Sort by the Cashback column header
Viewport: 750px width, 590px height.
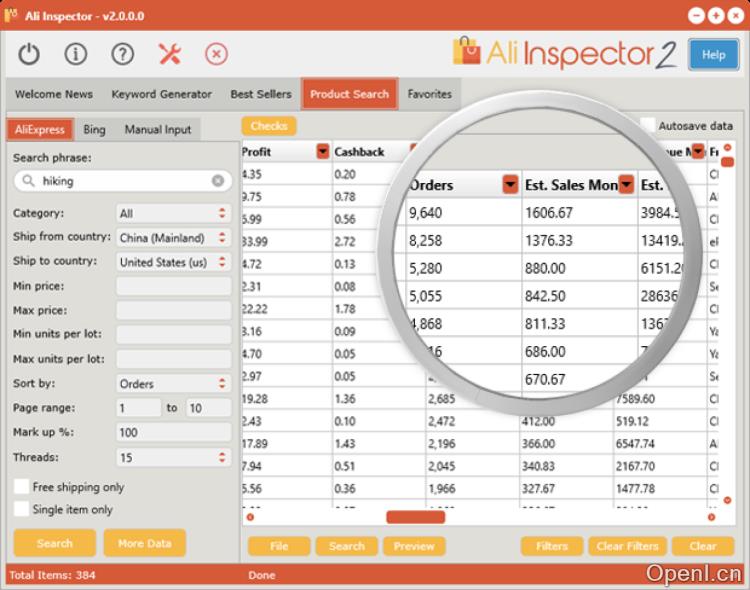pyautogui.click(x=359, y=152)
